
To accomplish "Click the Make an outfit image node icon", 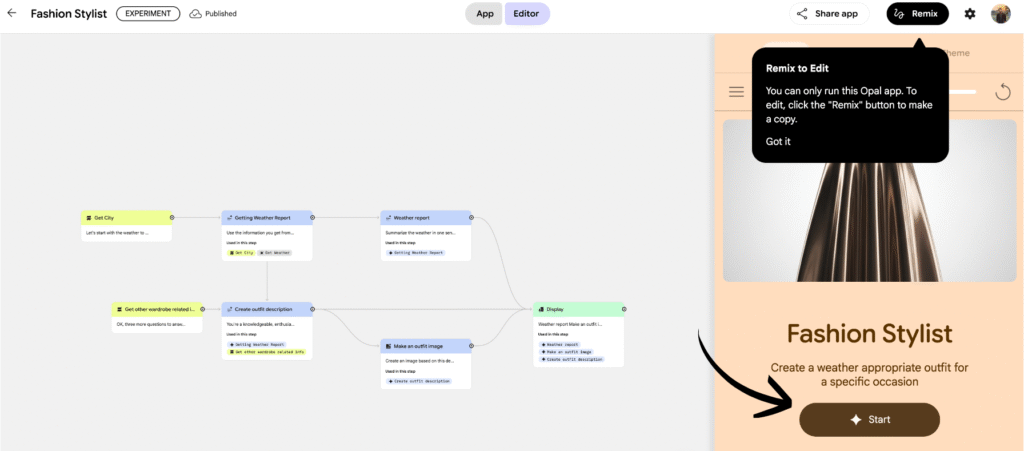I will pos(388,345).
